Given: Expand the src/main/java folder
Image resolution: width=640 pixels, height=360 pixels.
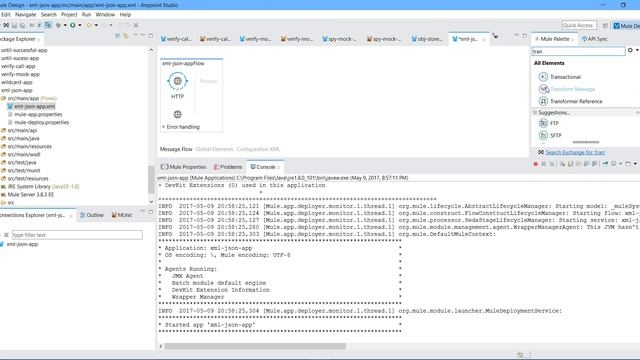Looking at the screenshot, I should point(20,138).
